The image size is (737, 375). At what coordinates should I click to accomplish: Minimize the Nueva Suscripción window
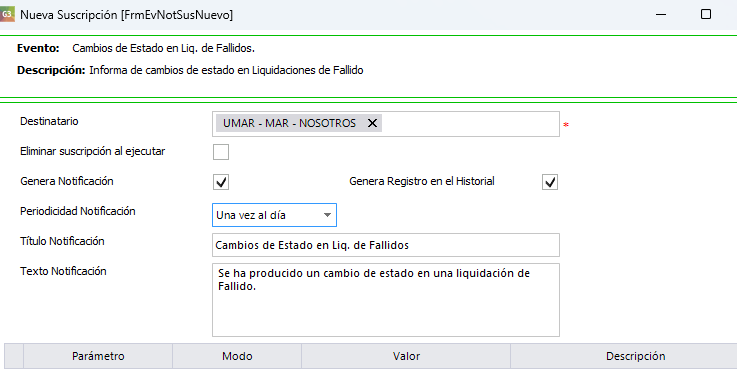click(x=661, y=14)
